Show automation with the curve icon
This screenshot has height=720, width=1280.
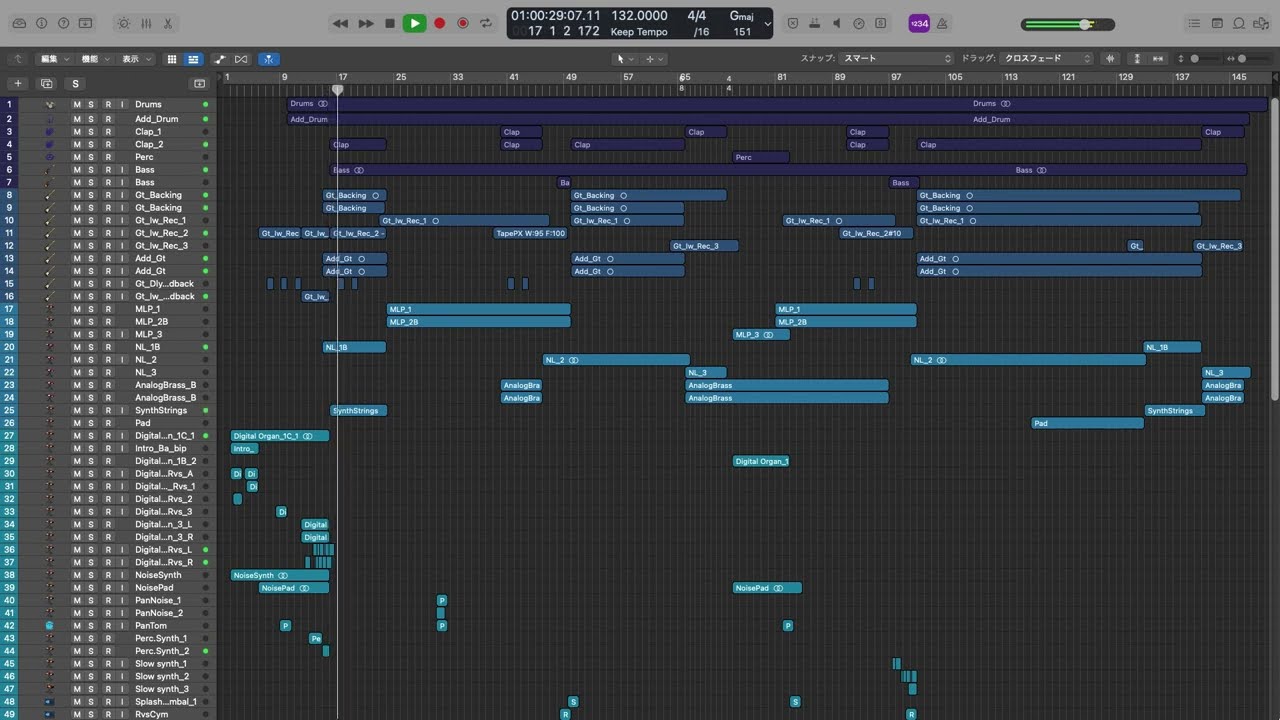[220, 59]
